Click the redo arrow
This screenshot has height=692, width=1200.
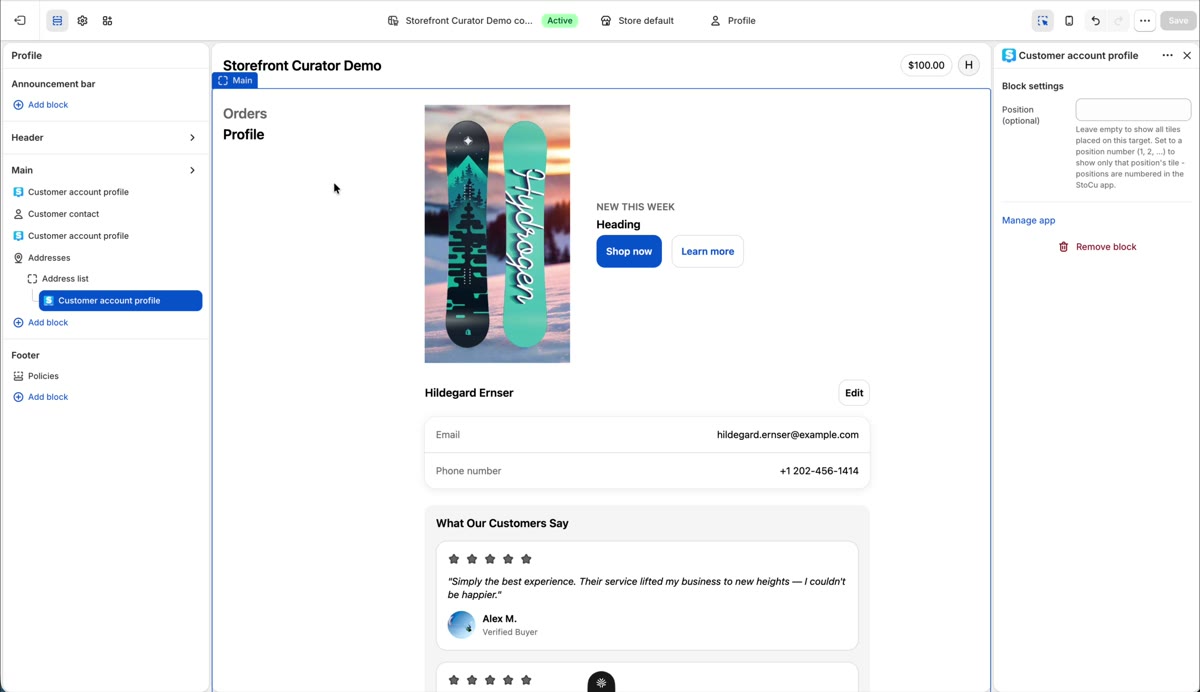click(1119, 21)
